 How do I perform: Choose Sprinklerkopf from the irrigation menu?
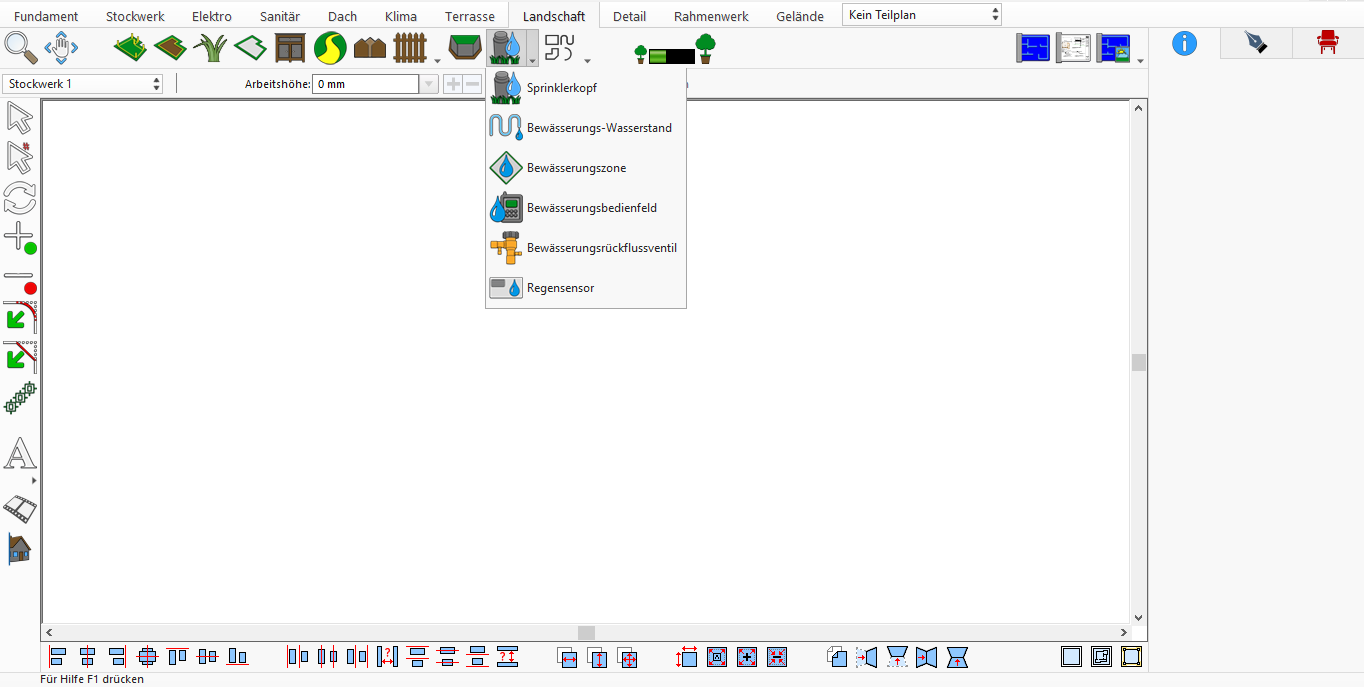[x=586, y=88]
